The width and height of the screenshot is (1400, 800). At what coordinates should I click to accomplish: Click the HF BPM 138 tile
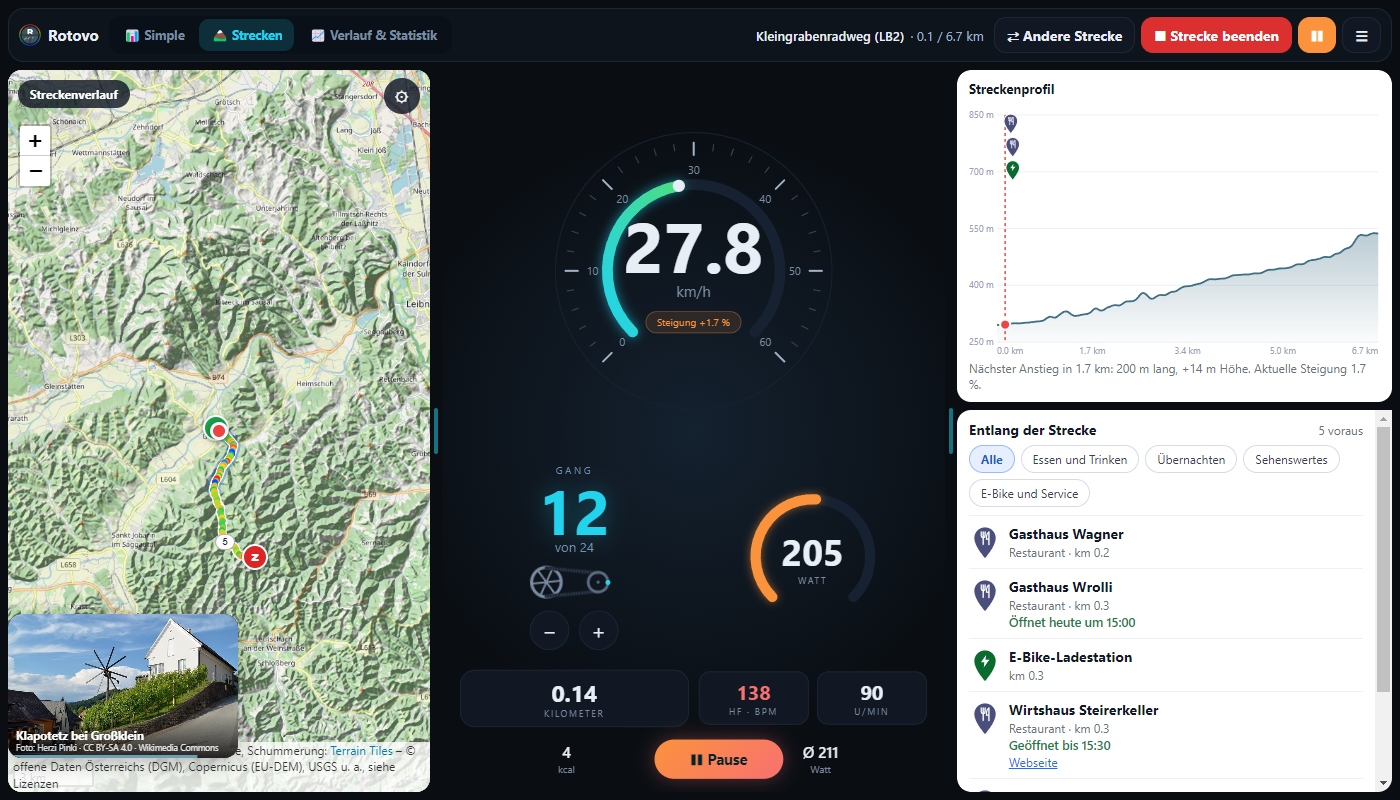753,698
